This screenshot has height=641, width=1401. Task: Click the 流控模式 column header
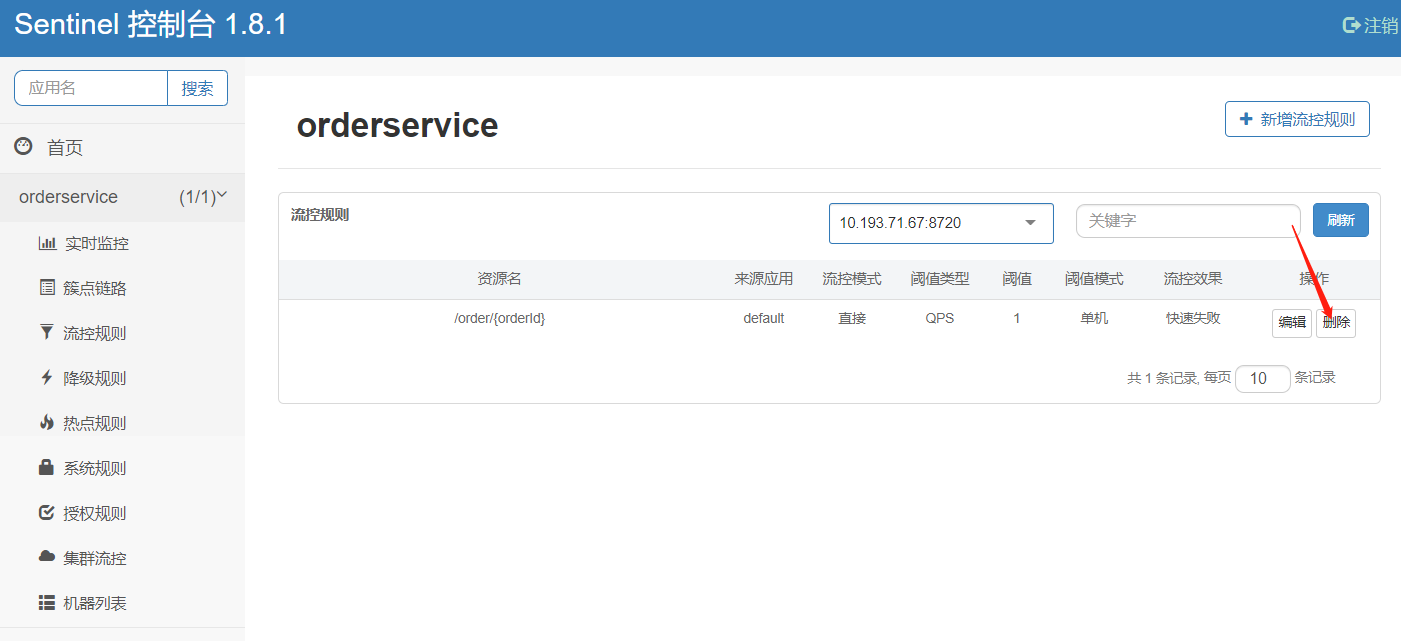(852, 279)
